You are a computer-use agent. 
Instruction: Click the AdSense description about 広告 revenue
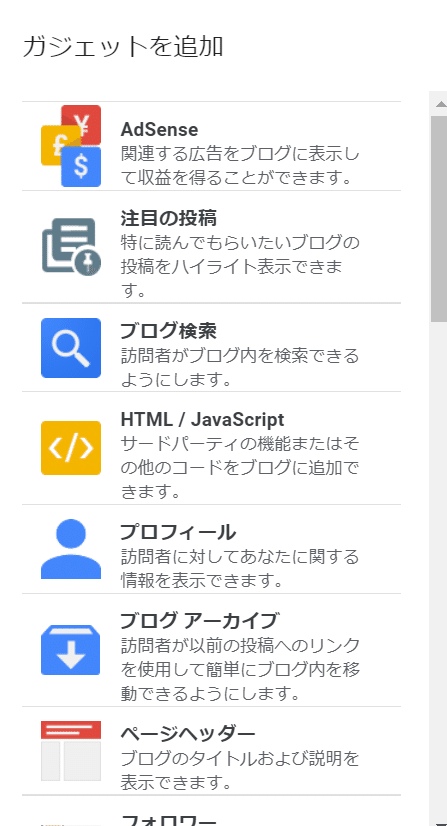pos(240,165)
